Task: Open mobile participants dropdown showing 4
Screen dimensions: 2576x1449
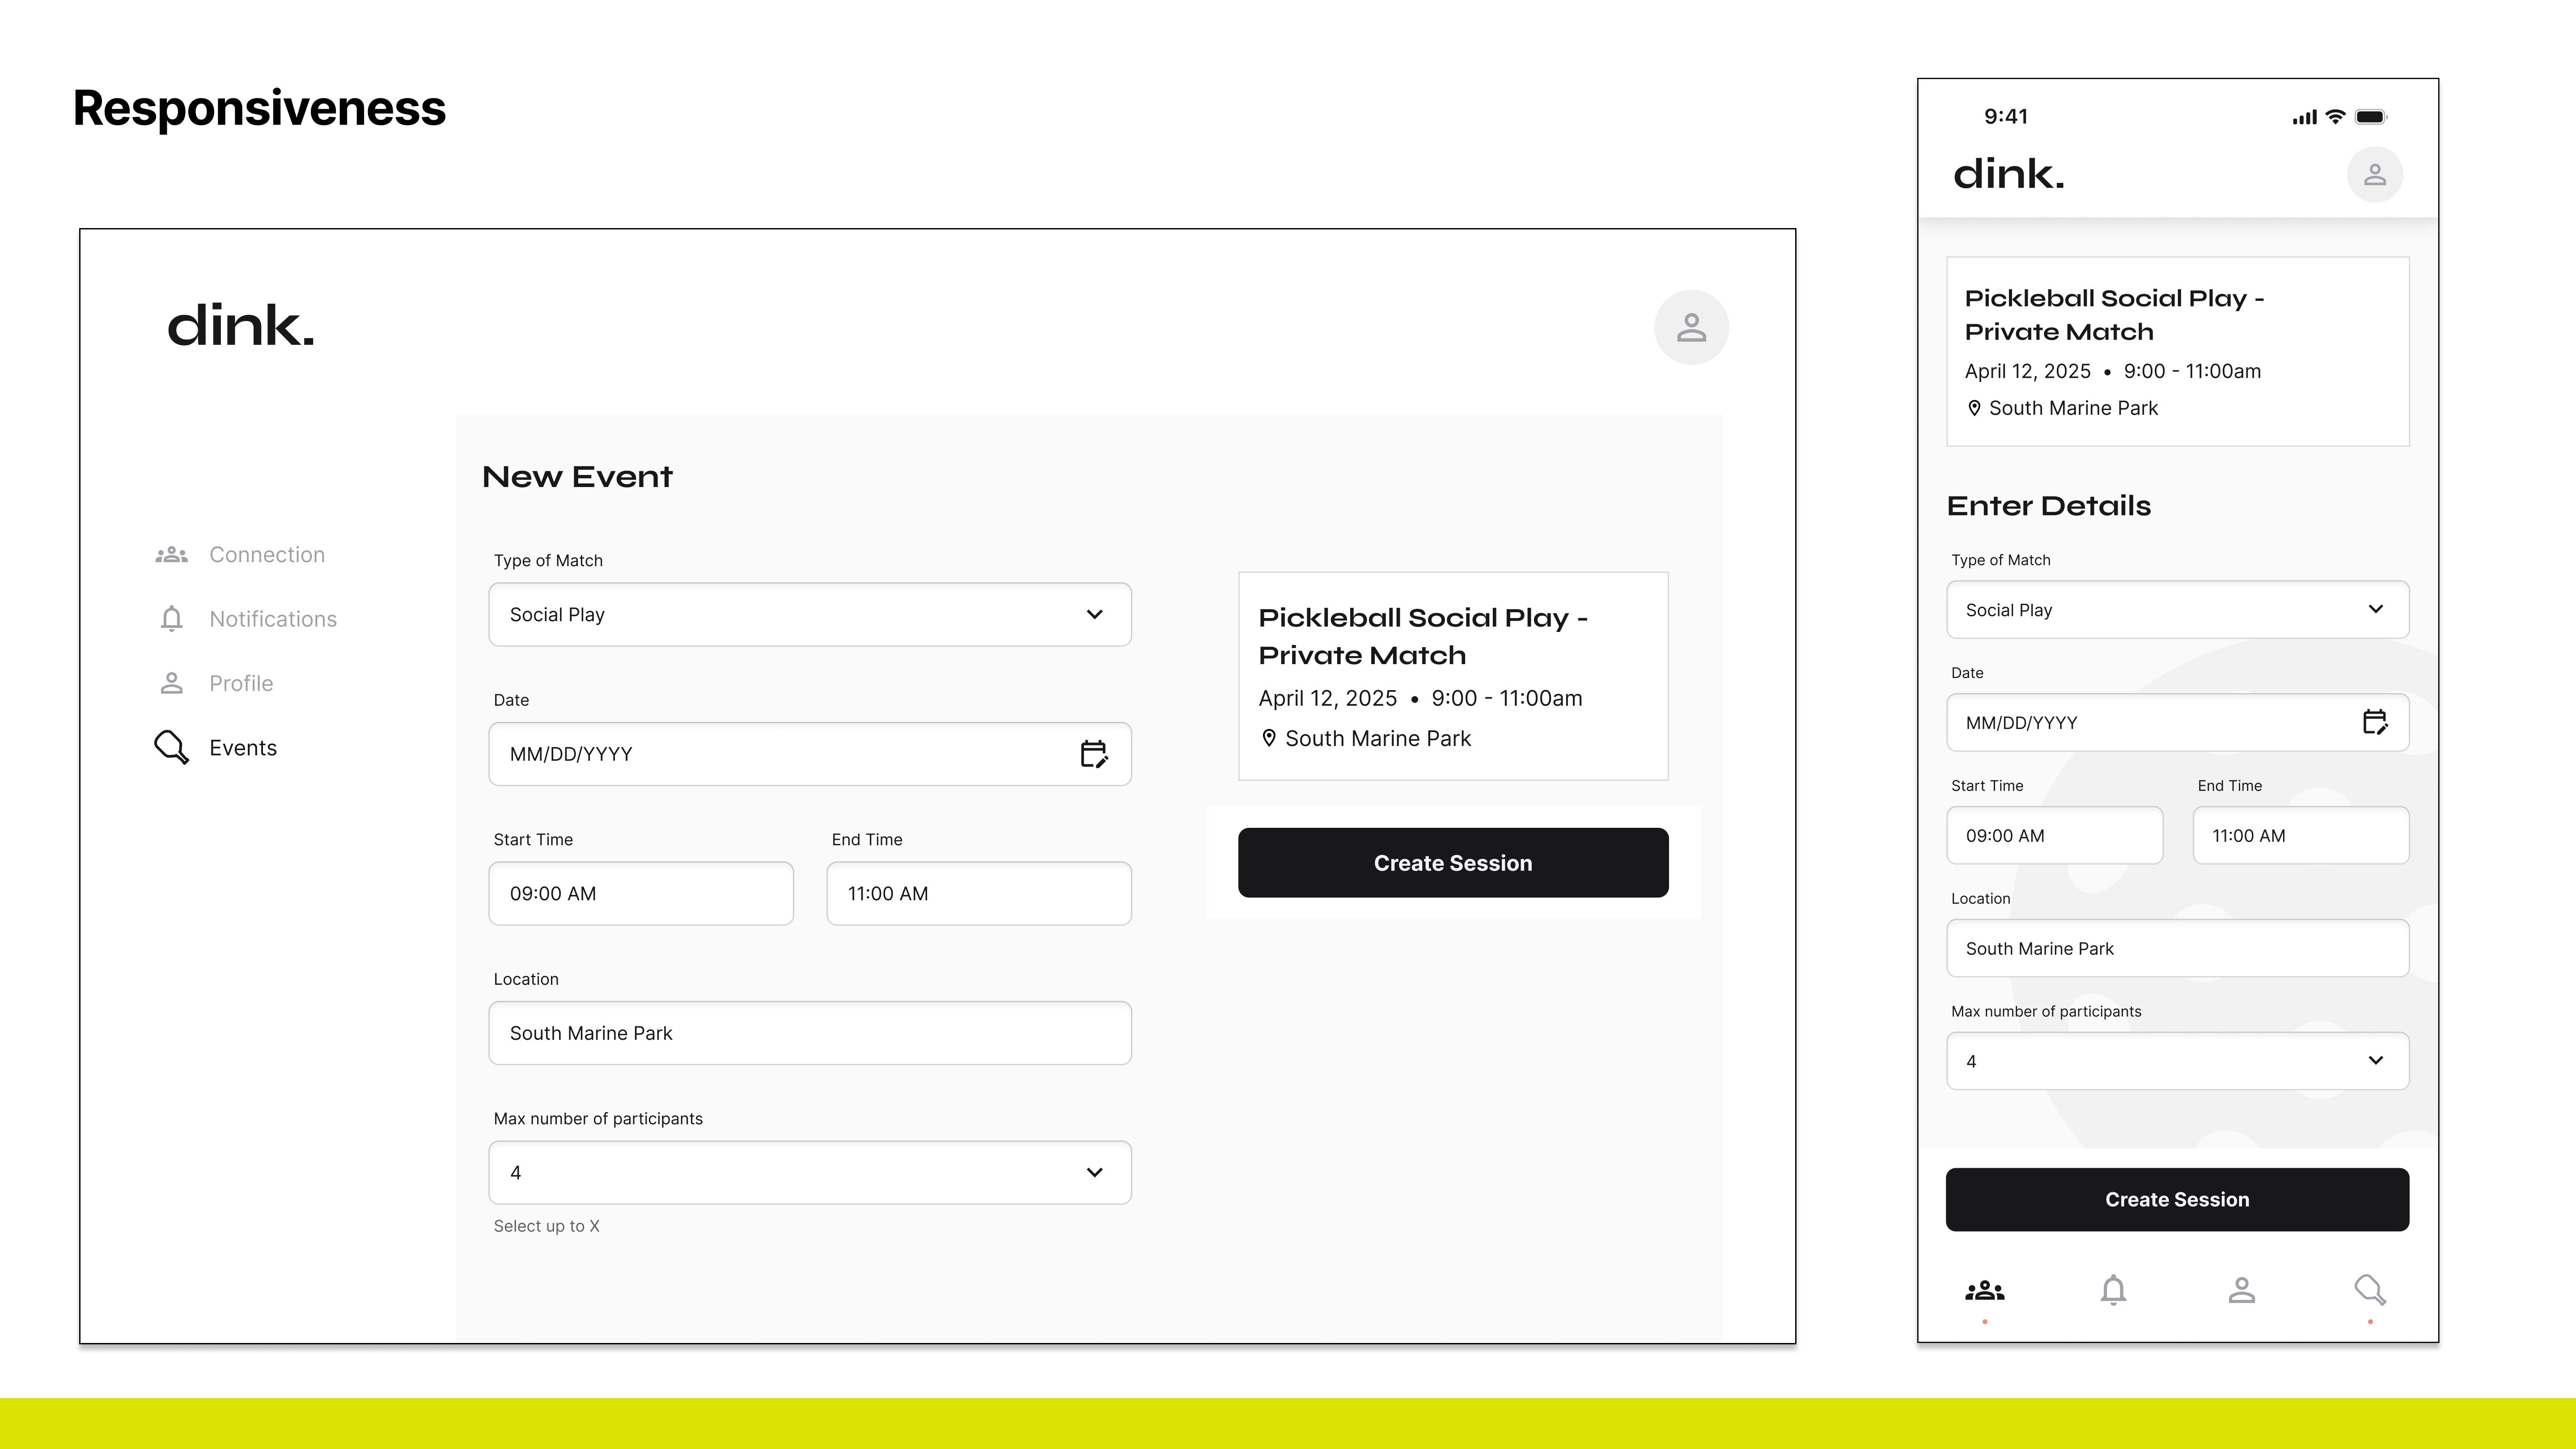Action: point(2178,1060)
